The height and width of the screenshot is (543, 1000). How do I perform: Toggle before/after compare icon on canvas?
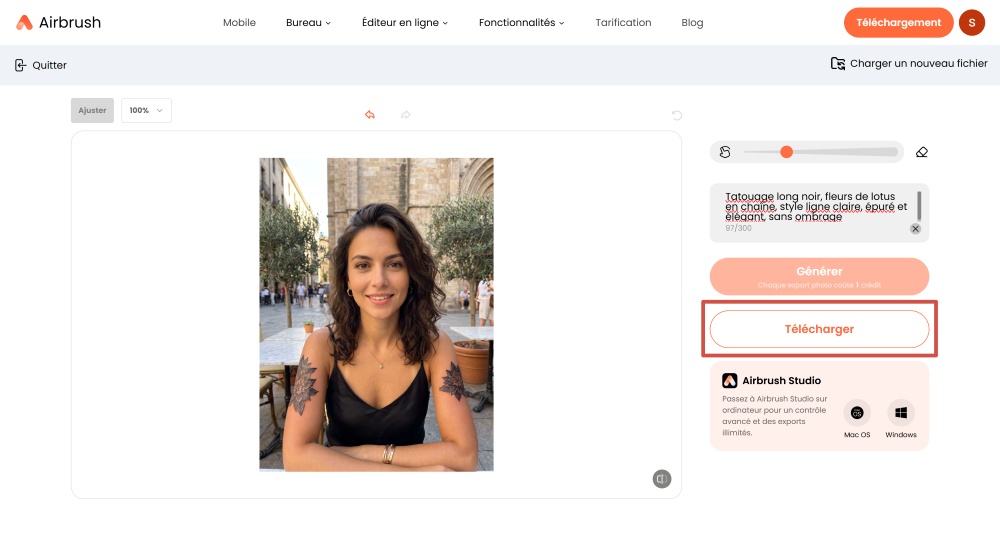coord(662,479)
